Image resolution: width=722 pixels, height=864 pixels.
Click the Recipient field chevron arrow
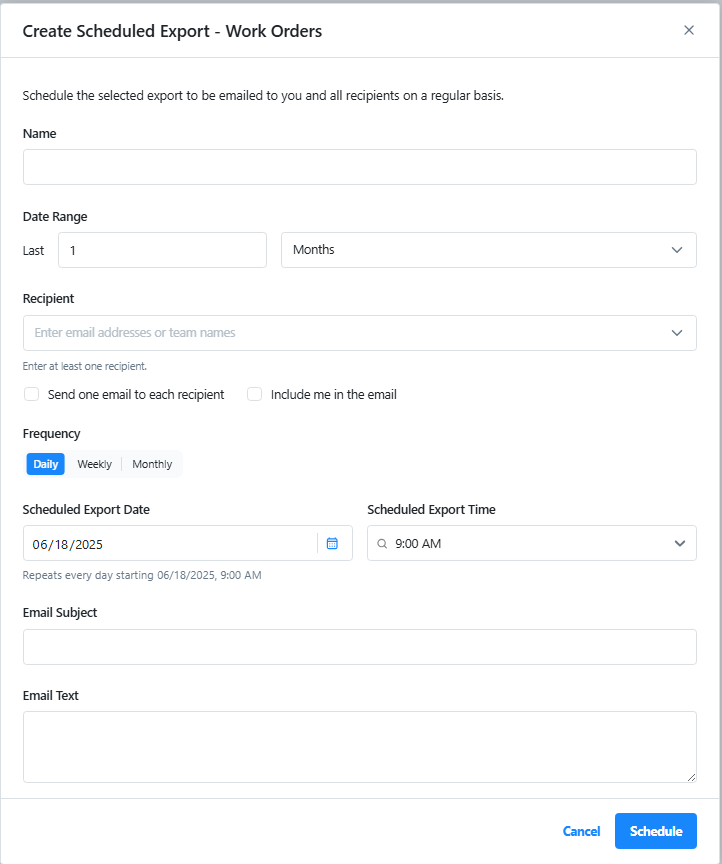pyautogui.click(x=677, y=333)
